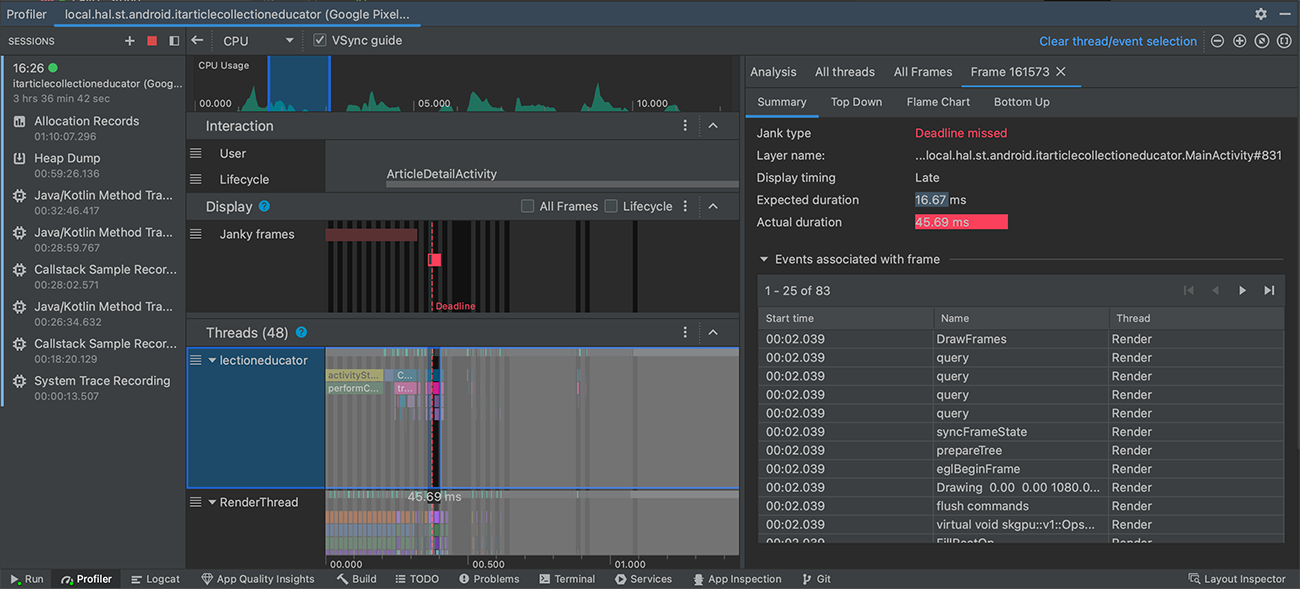
Task: Zoom in the timeline with plus icon
Action: click(1239, 41)
